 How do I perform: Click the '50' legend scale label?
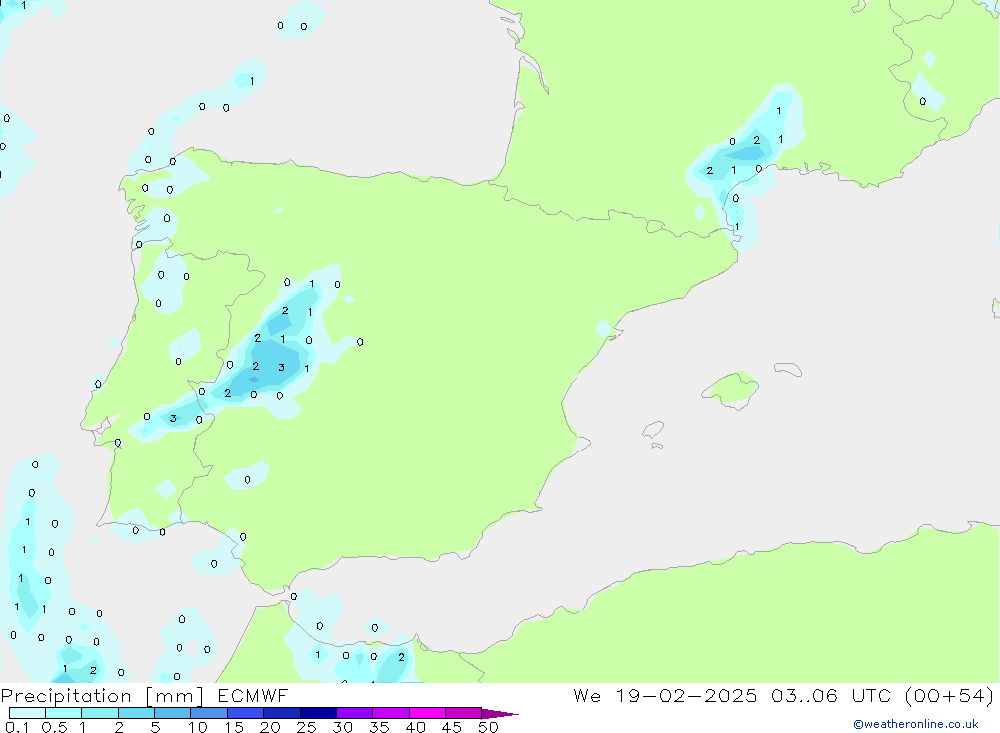(x=489, y=727)
